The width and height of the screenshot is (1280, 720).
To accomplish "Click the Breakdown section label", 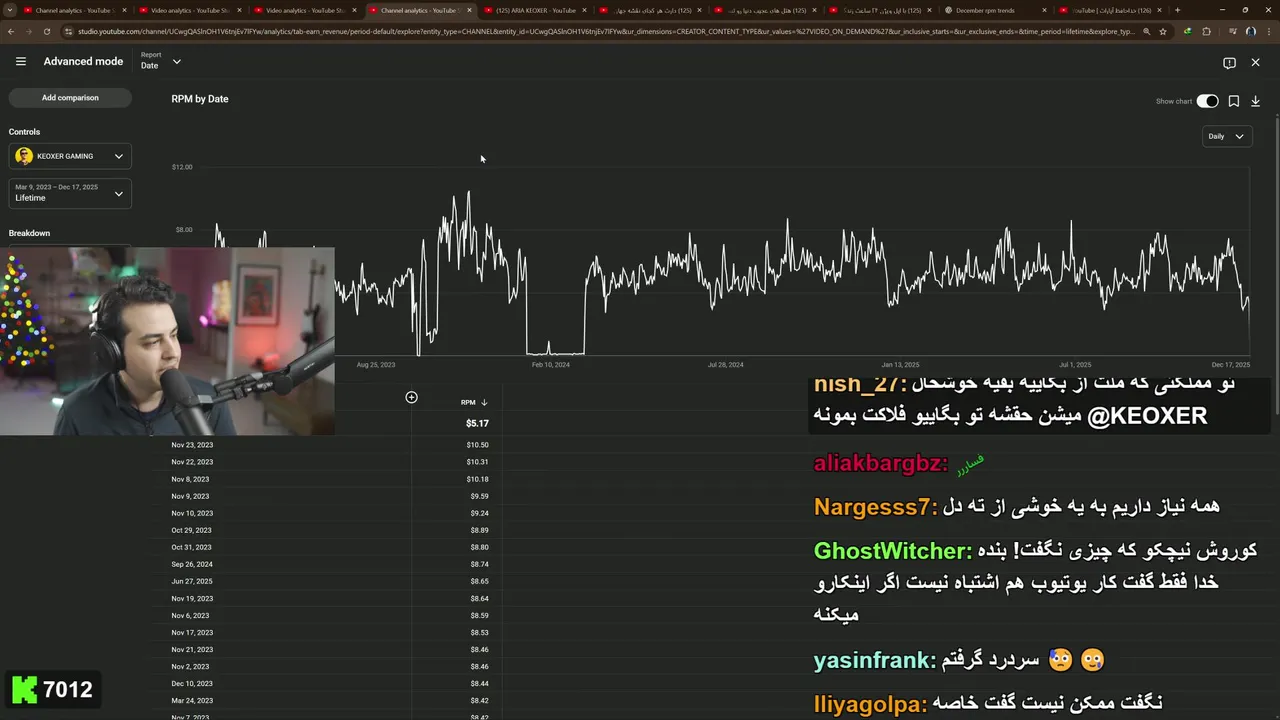I will click(x=29, y=233).
